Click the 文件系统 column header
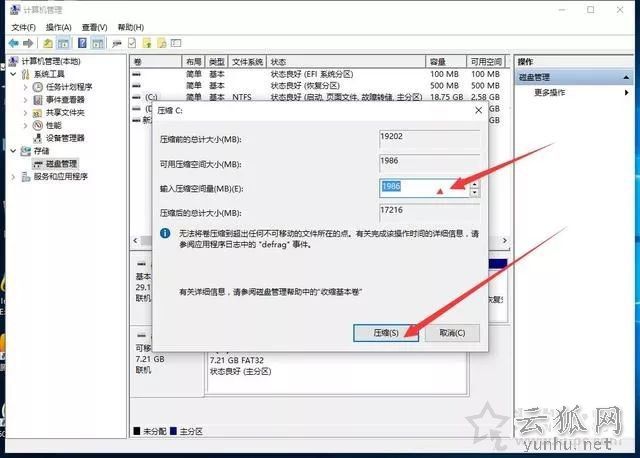This screenshot has width=640, height=458. click(x=247, y=62)
